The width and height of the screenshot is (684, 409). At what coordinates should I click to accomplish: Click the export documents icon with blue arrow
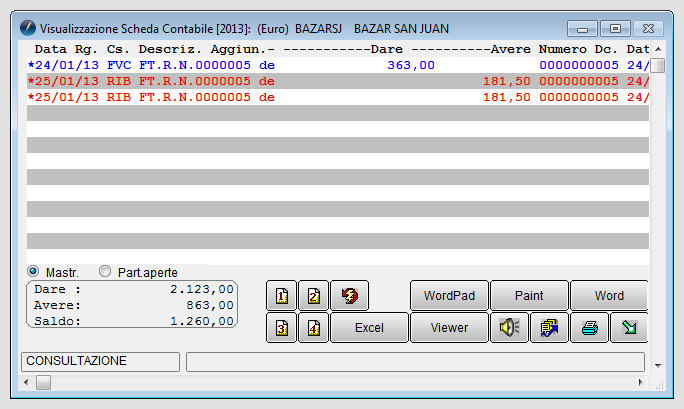[x=549, y=327]
